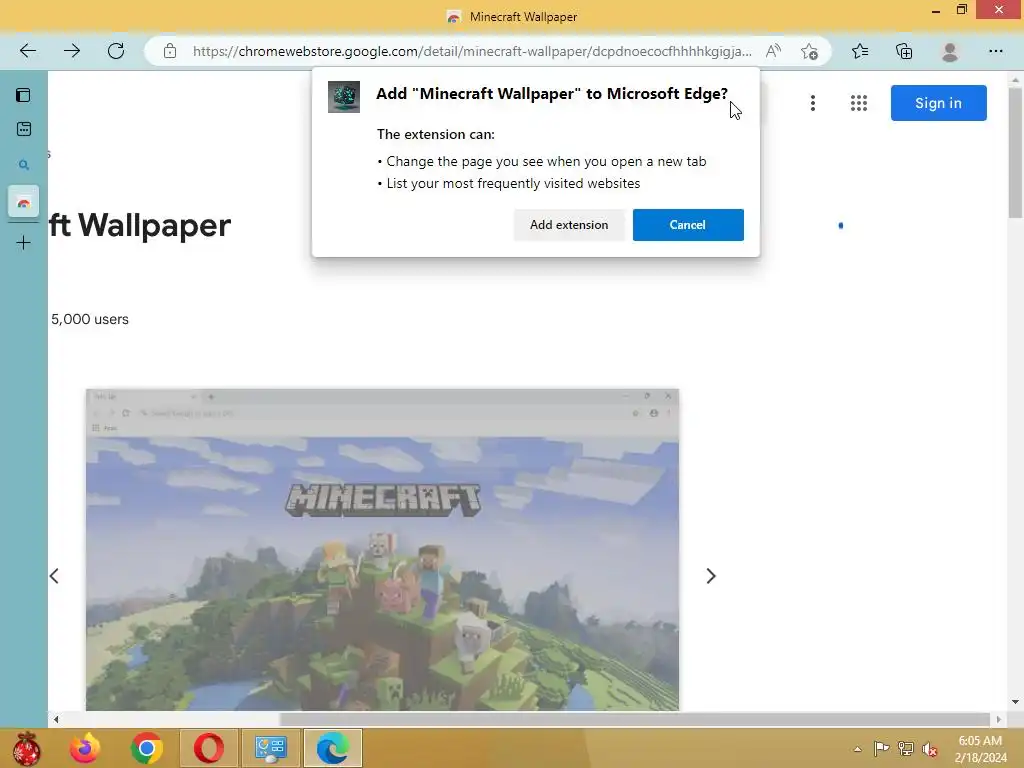Screen dimensions: 1024x768
Task: Click the muted volume tray icon
Action: point(929,748)
